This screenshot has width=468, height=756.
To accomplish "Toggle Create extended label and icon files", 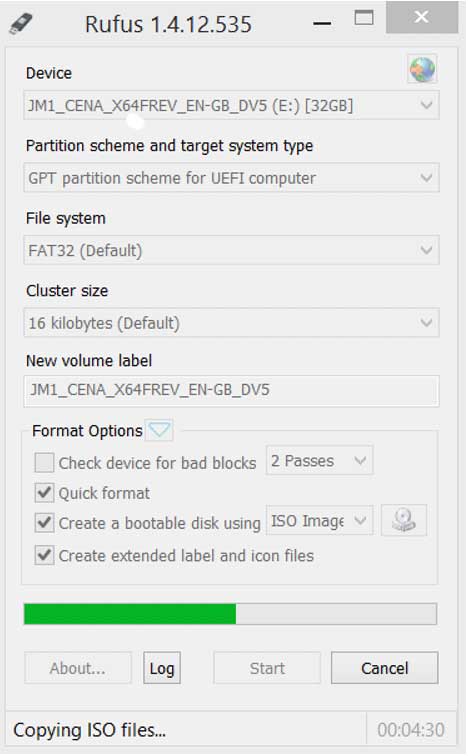I will [44, 555].
